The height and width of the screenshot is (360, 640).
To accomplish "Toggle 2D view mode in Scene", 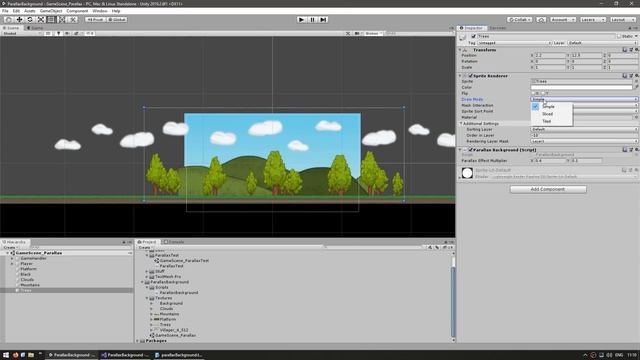I will 48,33.
